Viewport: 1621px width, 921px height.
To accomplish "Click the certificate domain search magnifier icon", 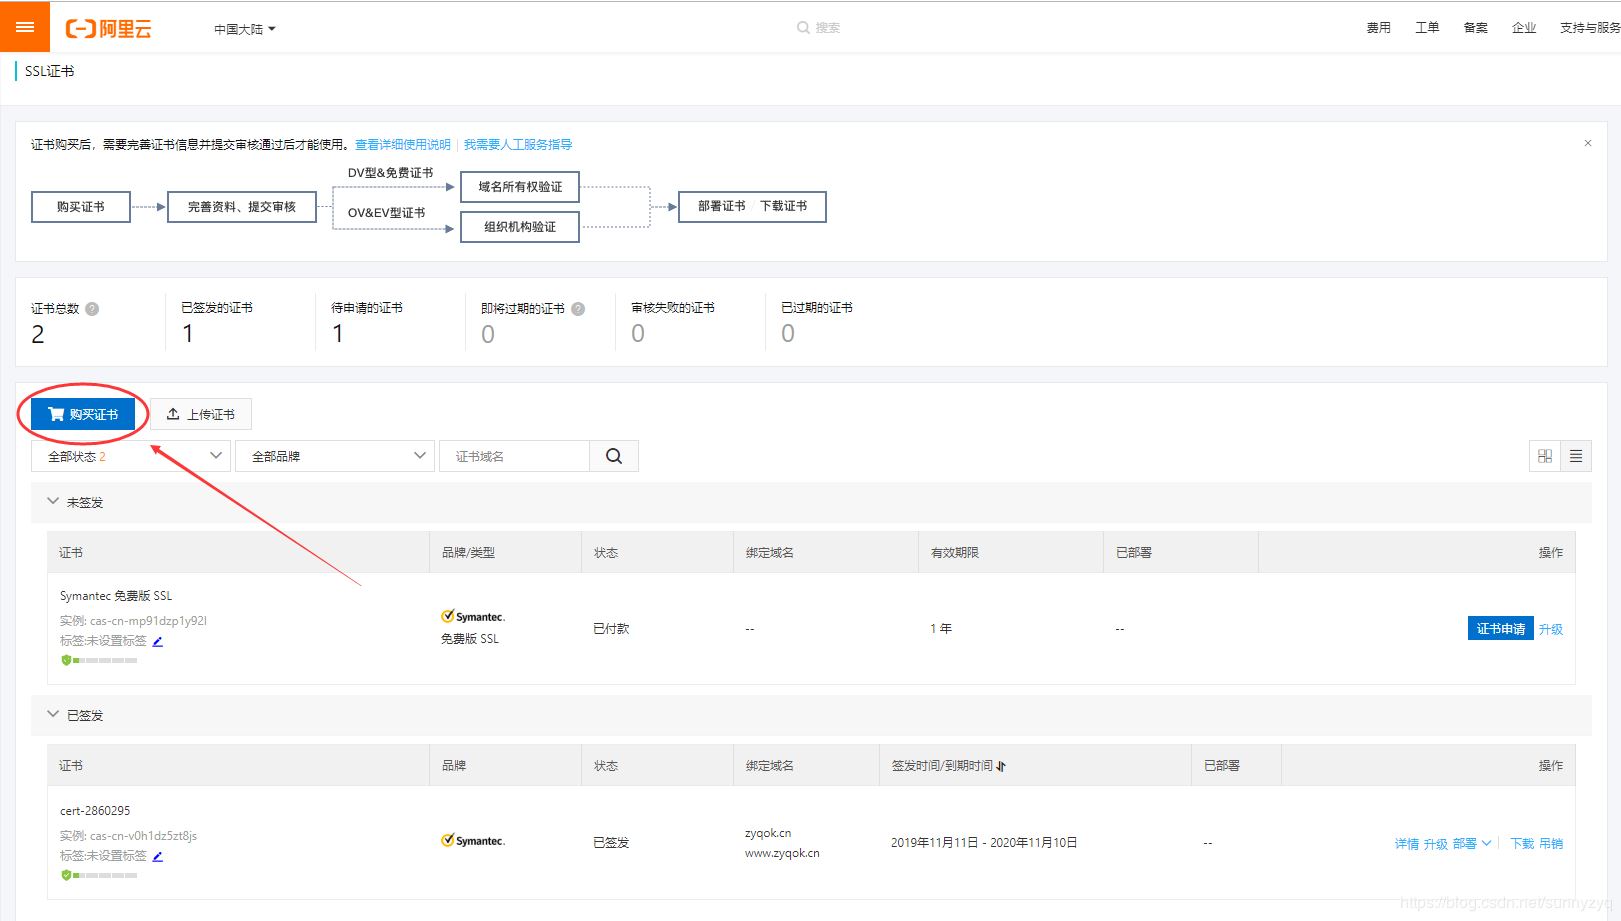I will (x=614, y=456).
